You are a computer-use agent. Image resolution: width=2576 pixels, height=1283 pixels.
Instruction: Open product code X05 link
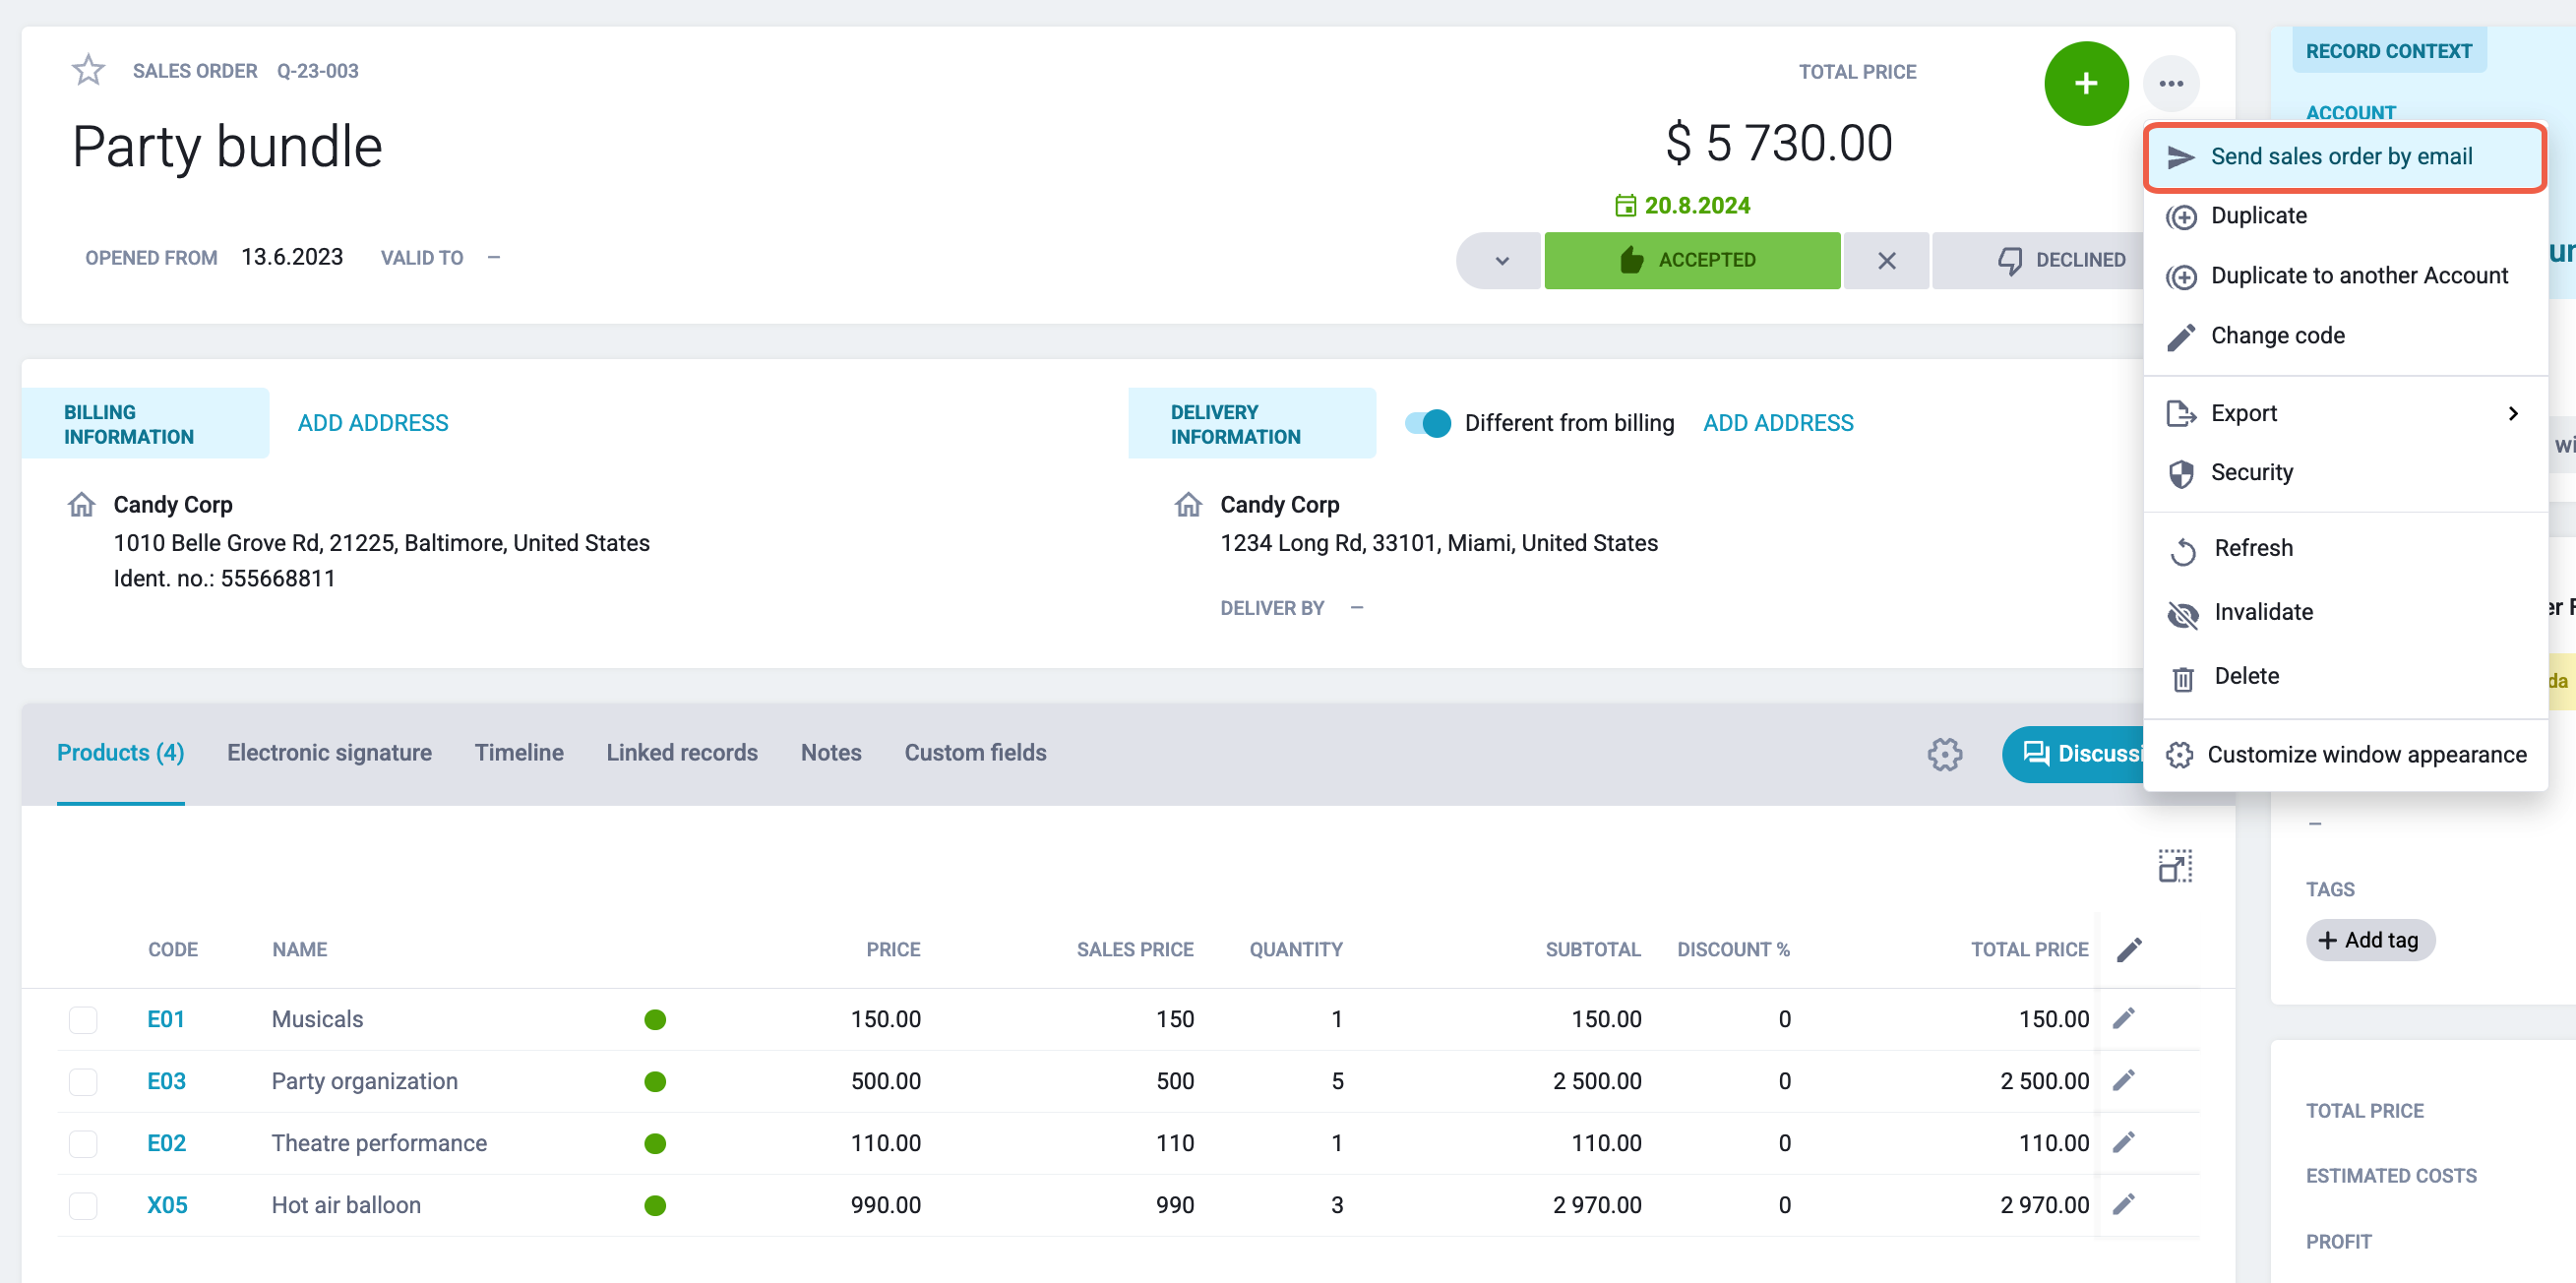coord(167,1205)
